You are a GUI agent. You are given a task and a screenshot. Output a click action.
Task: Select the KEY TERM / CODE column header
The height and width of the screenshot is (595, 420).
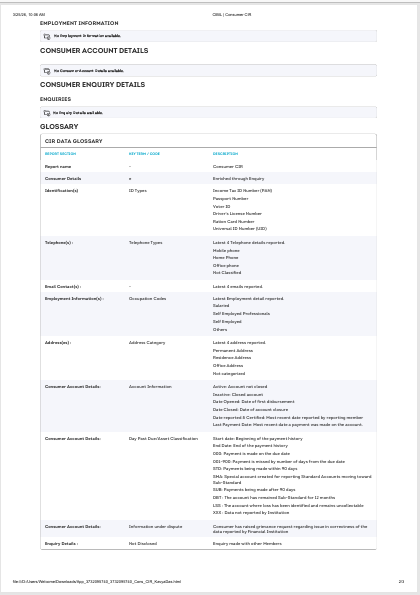144,154
